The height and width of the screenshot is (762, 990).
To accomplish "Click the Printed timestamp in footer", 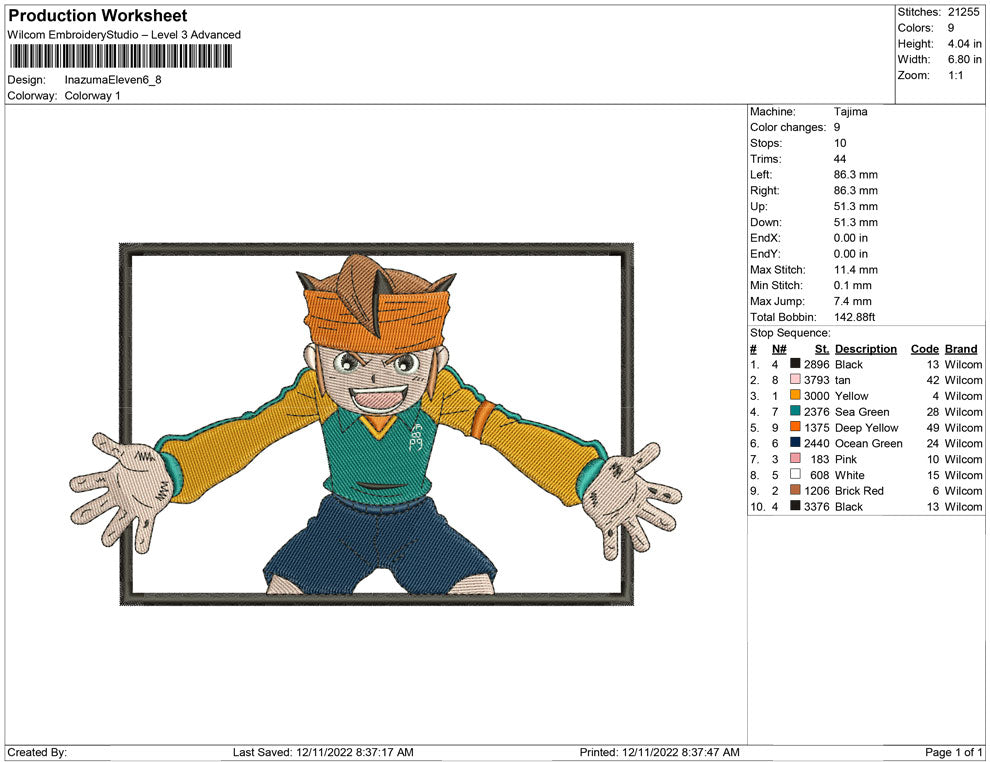I will [659, 752].
